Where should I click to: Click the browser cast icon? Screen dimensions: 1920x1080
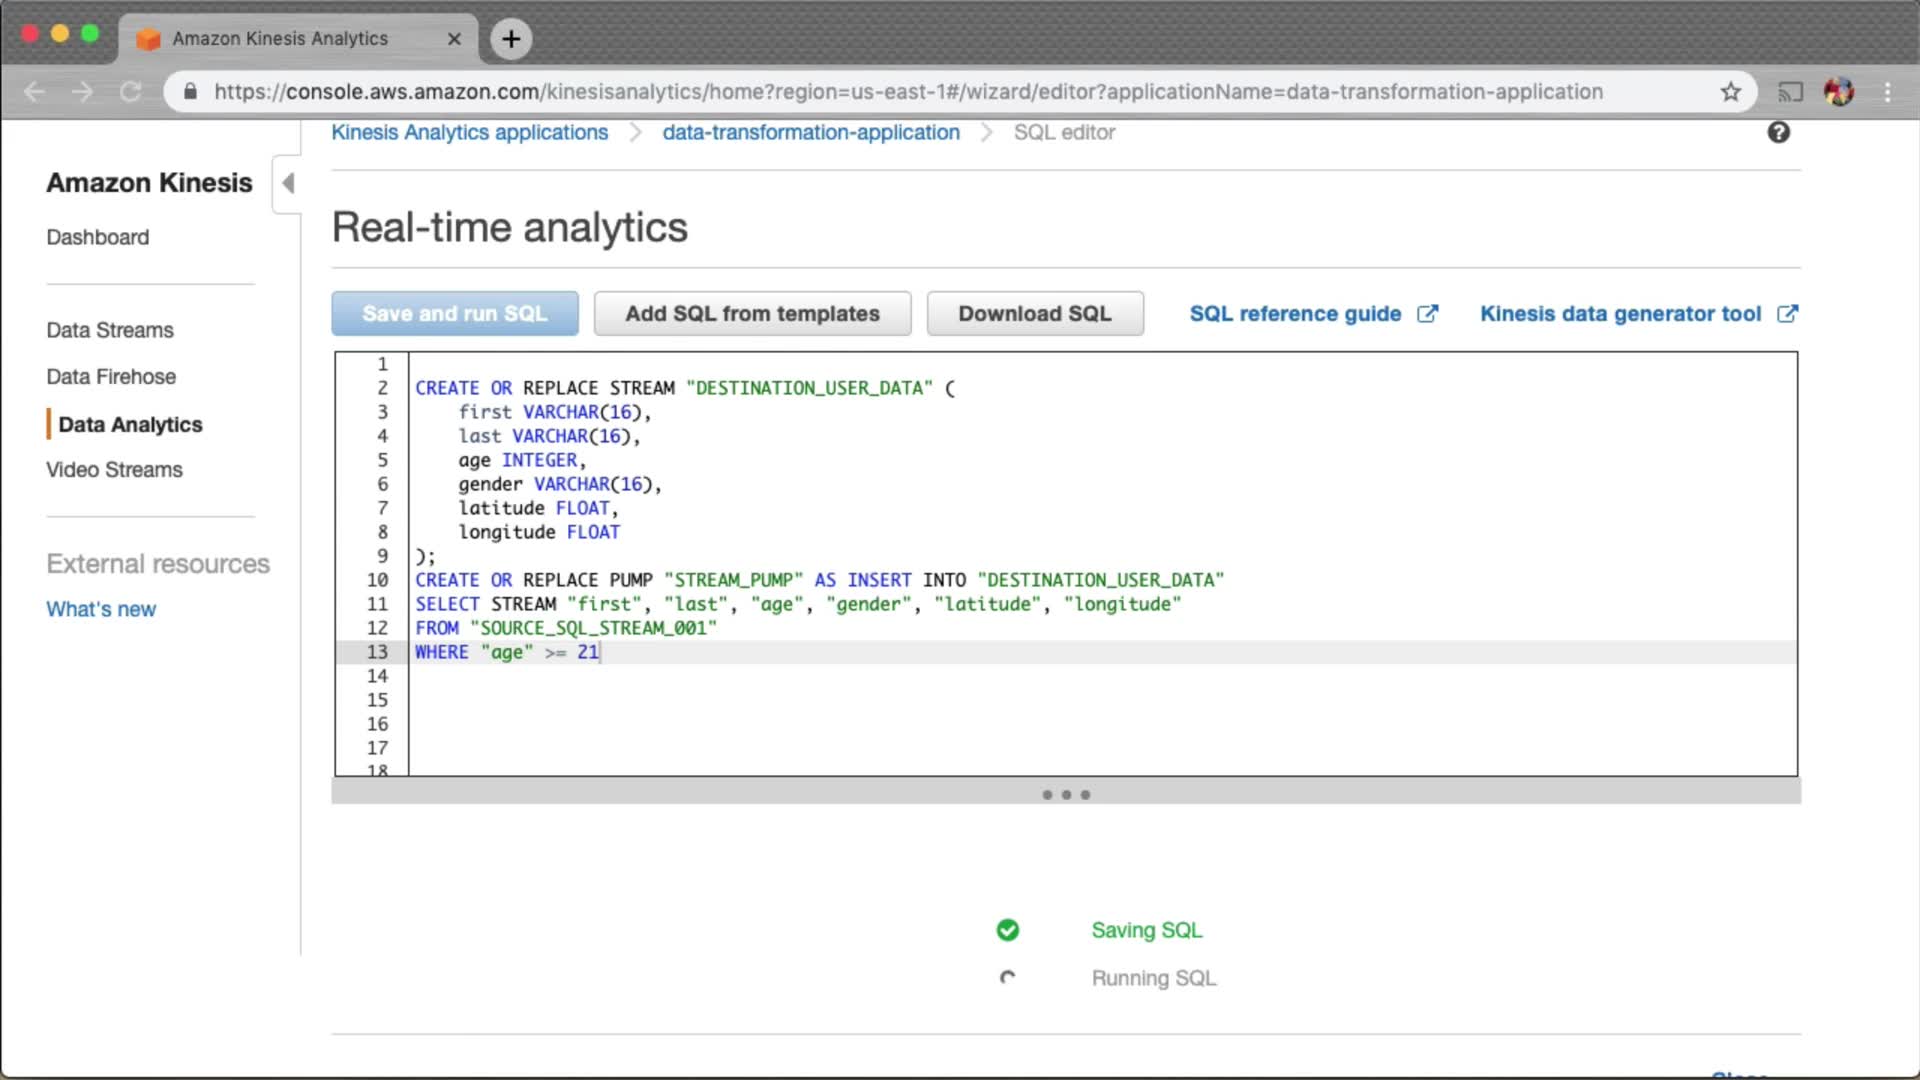click(1790, 92)
